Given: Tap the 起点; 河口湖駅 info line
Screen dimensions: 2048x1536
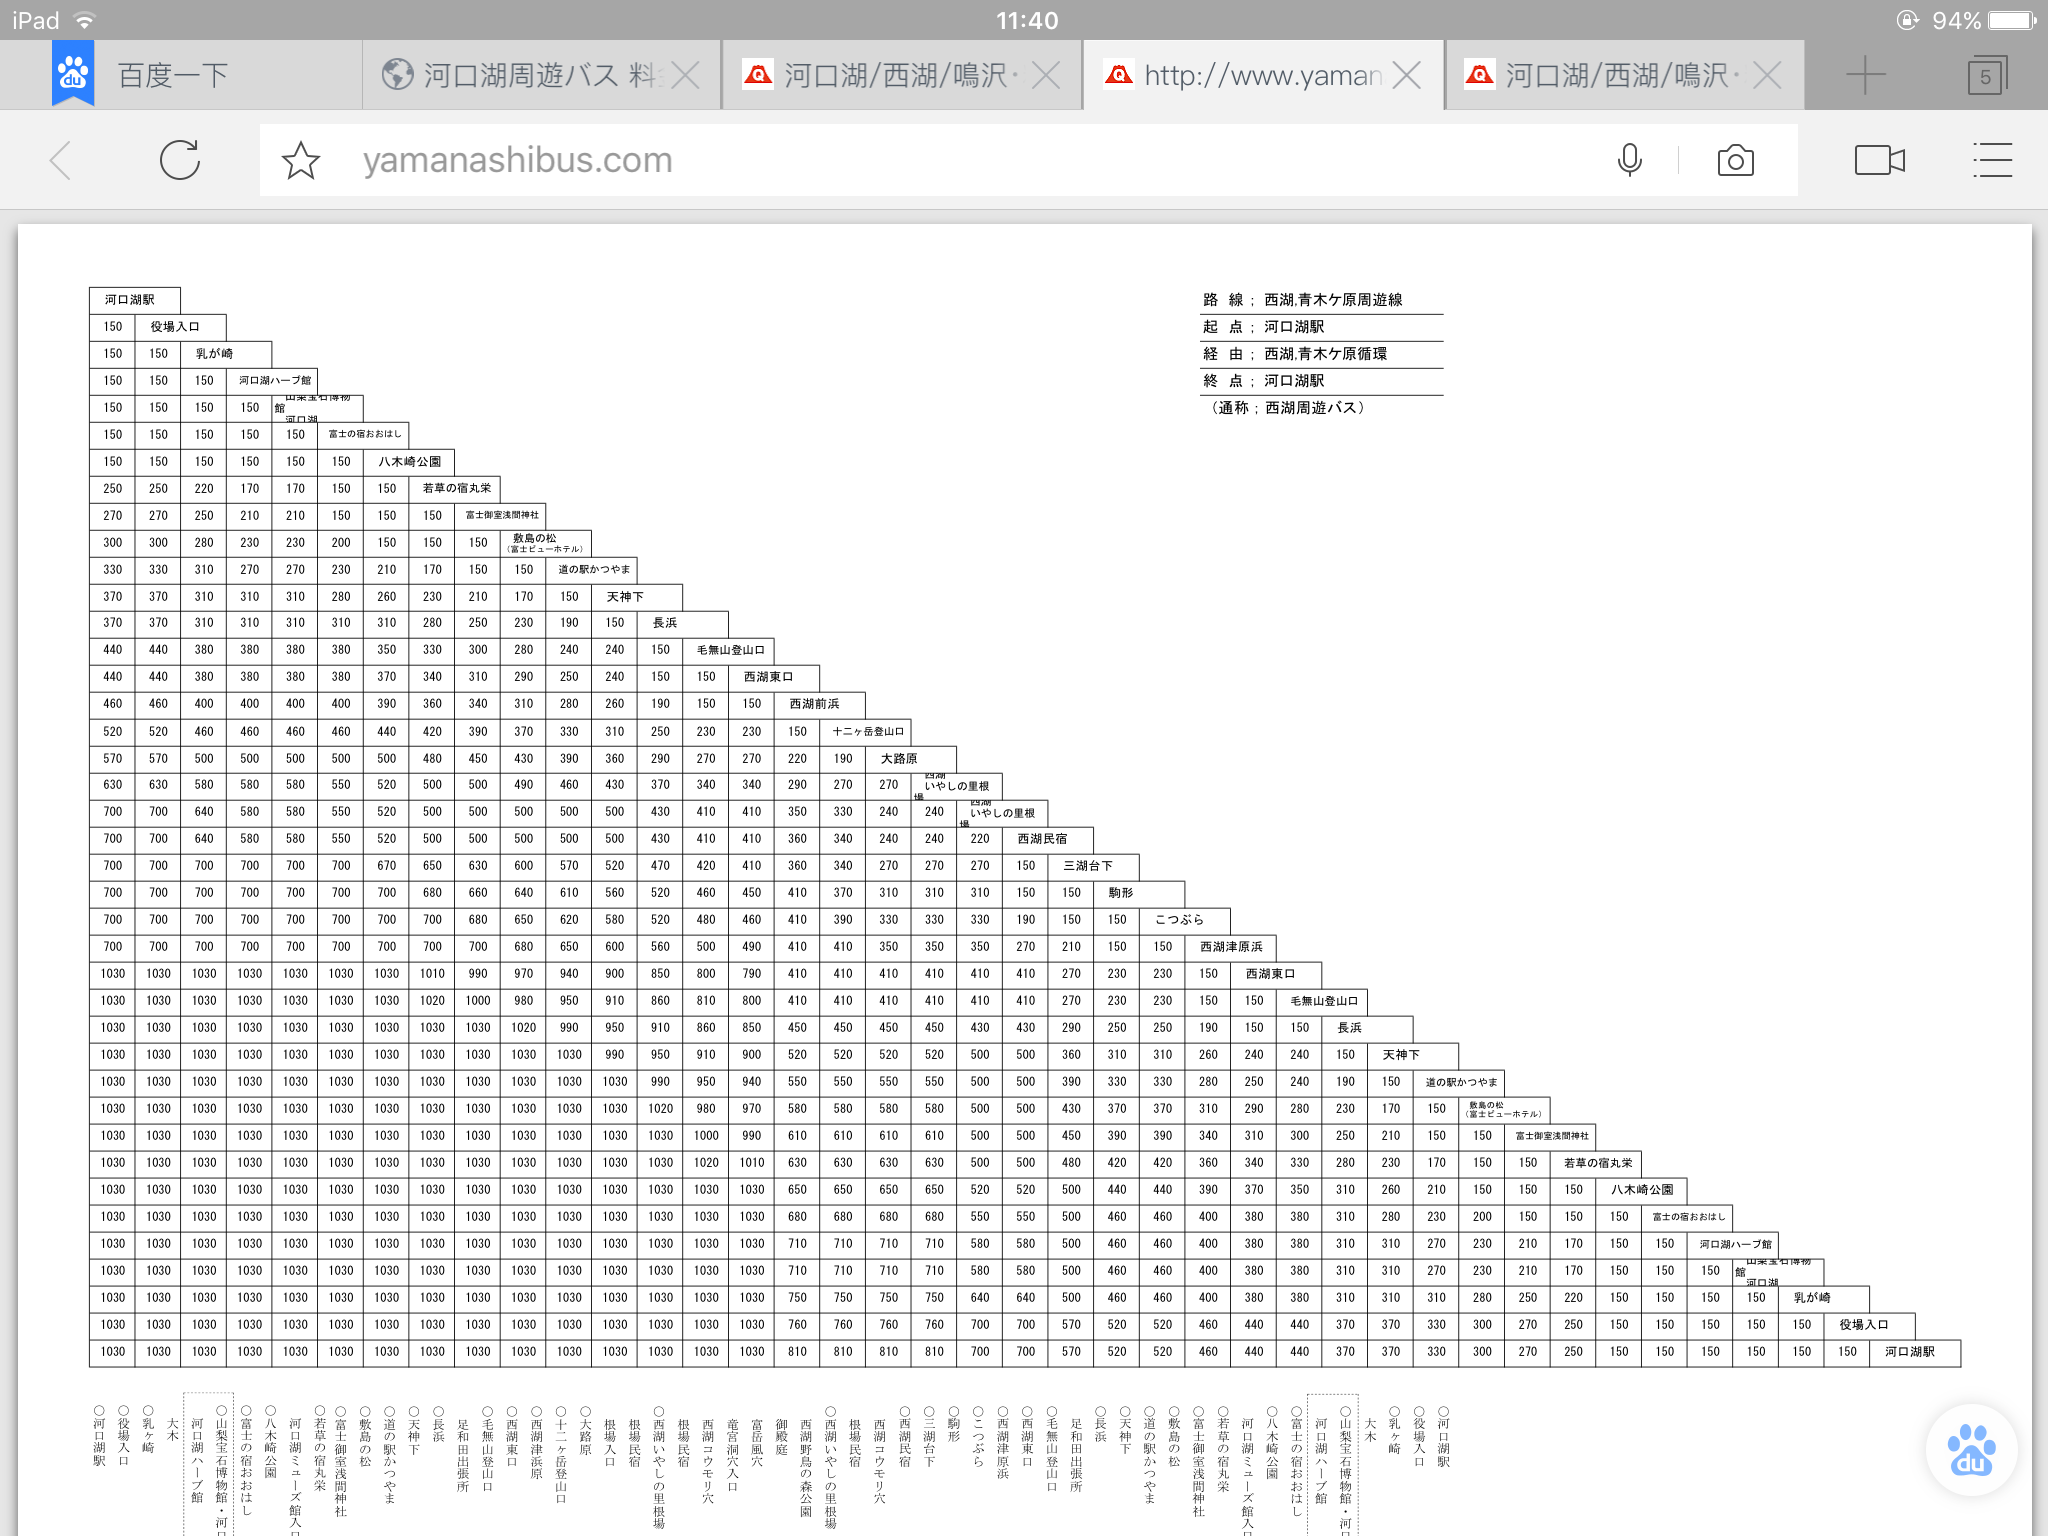Looking at the screenshot, I should point(1264,327).
